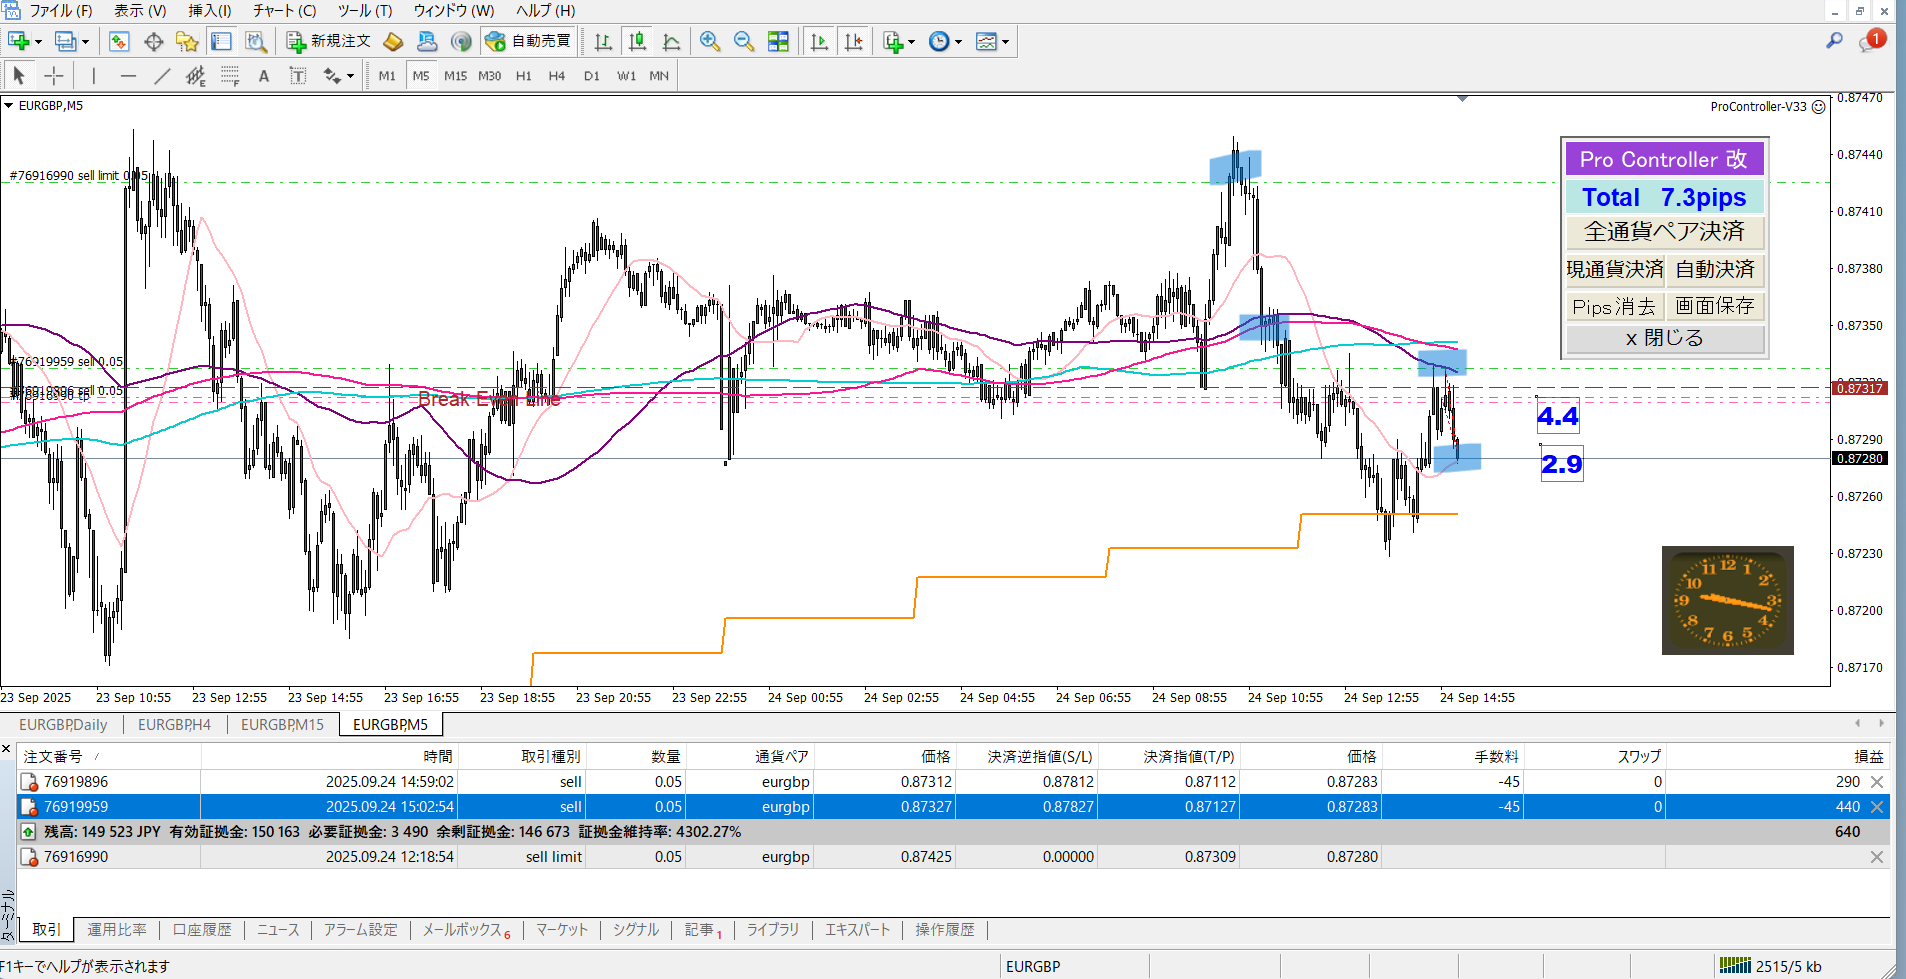
Task: Open the tile windows layout icon
Action: point(778,41)
